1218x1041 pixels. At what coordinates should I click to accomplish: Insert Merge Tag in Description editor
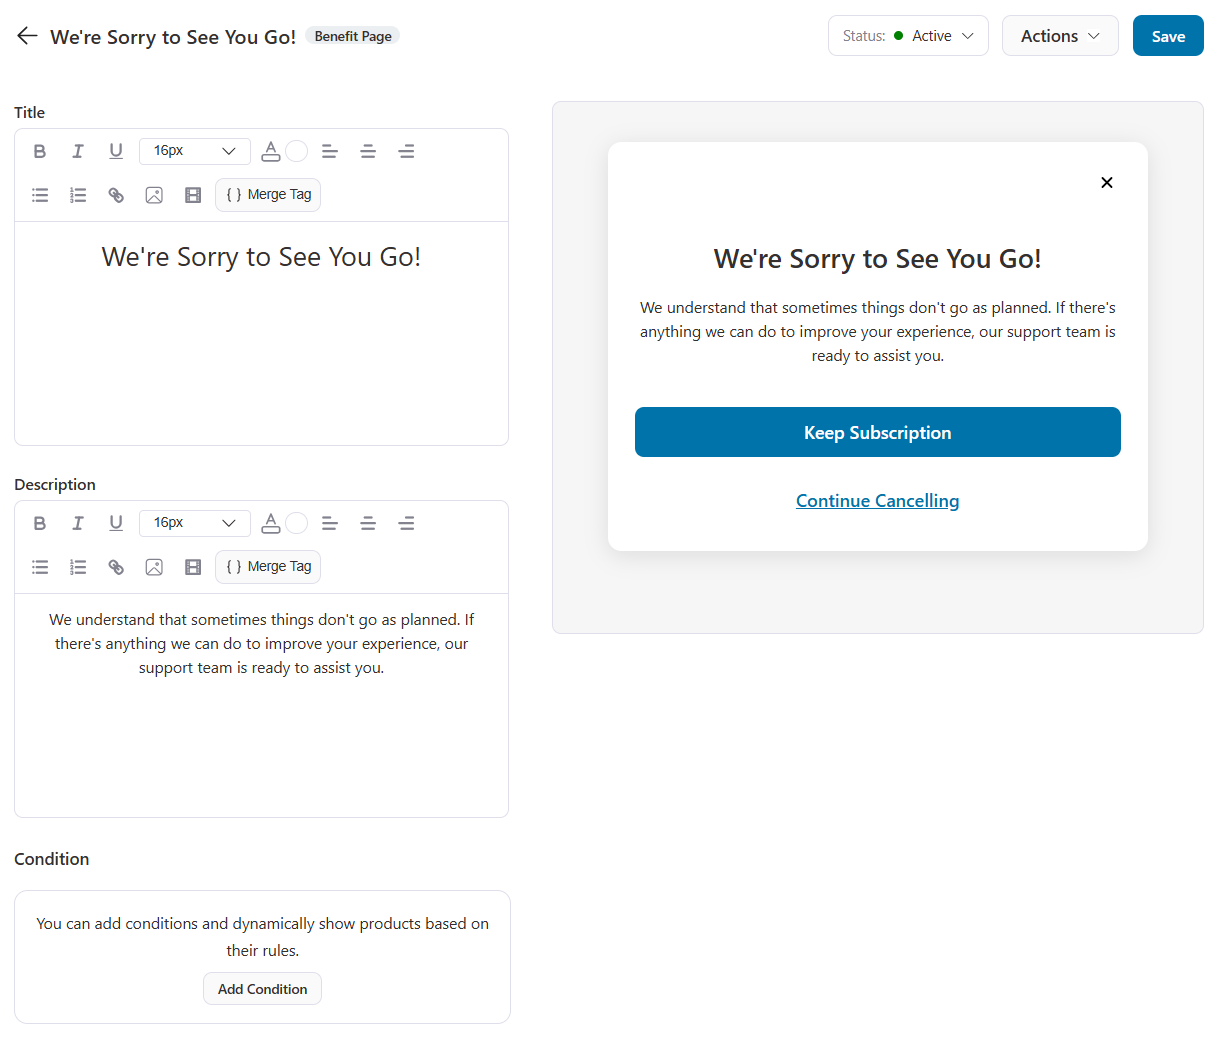268,567
